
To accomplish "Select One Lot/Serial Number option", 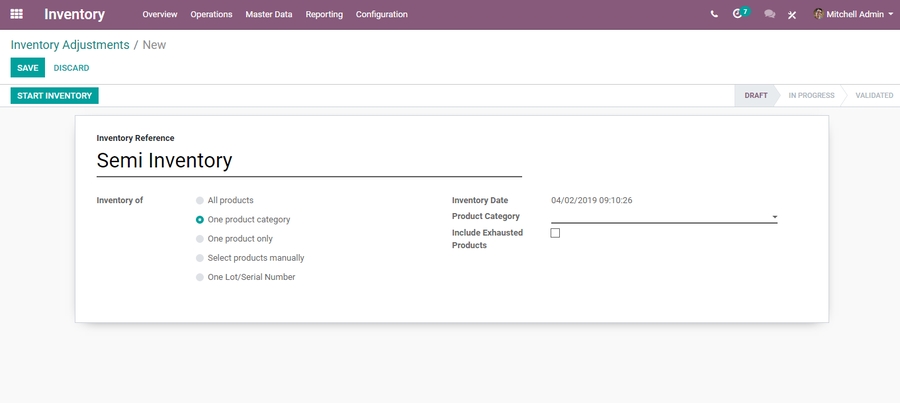I will click(200, 277).
